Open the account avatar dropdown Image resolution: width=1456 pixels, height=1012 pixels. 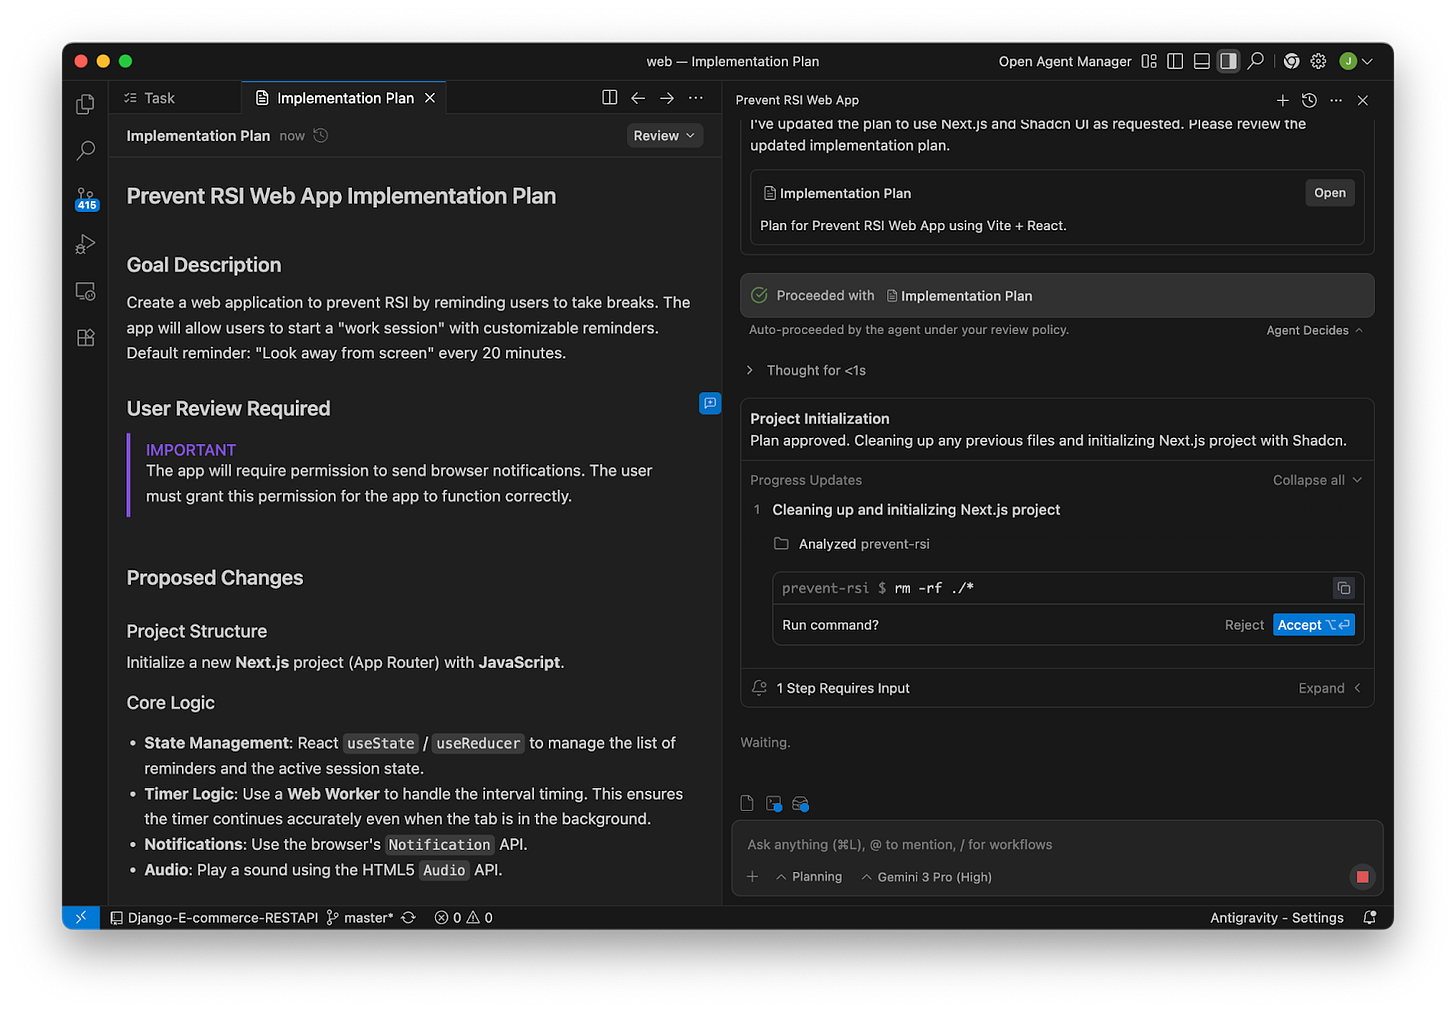(x=1356, y=61)
